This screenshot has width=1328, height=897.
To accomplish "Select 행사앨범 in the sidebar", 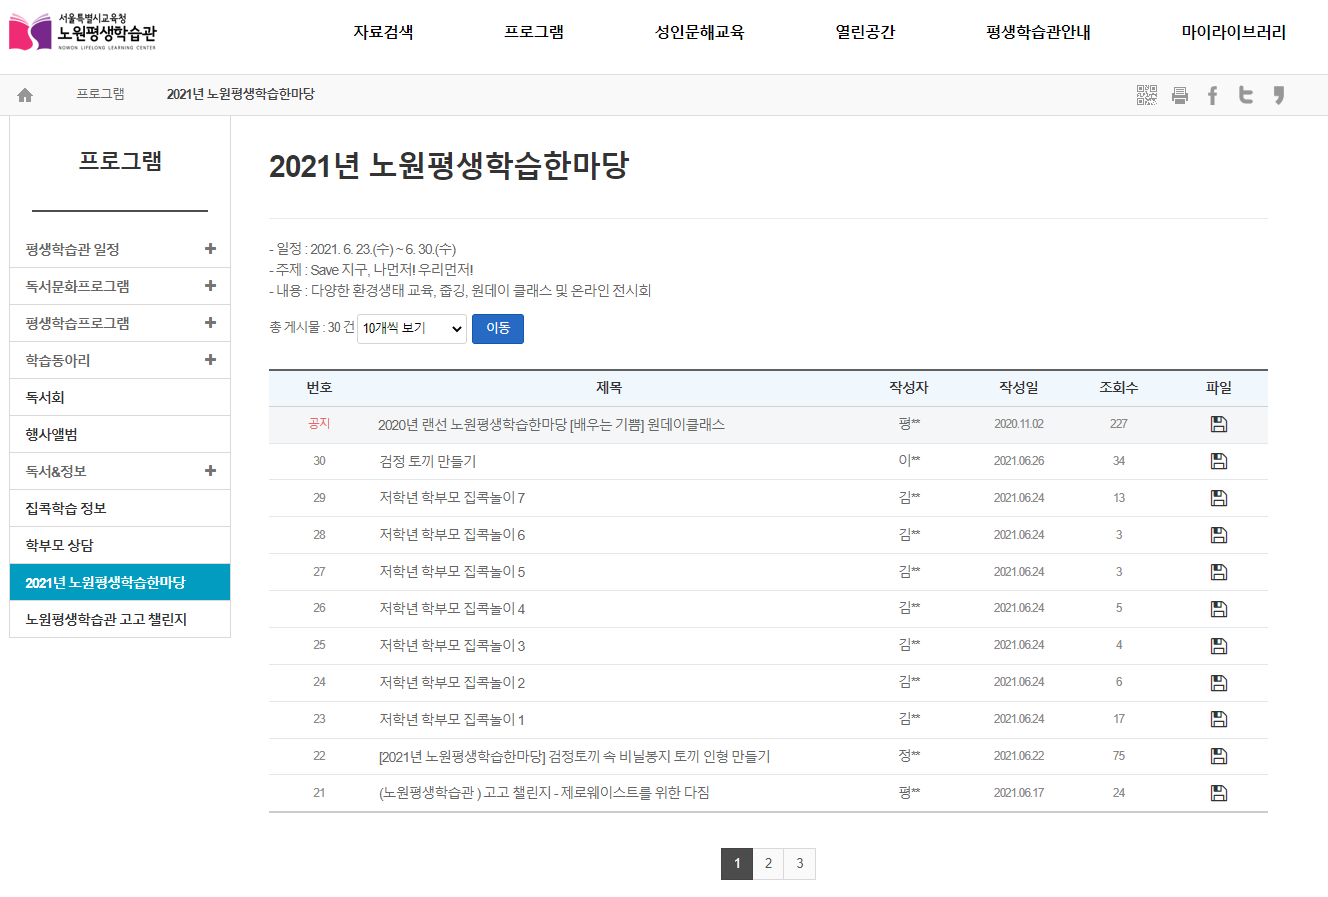I will 52,434.
